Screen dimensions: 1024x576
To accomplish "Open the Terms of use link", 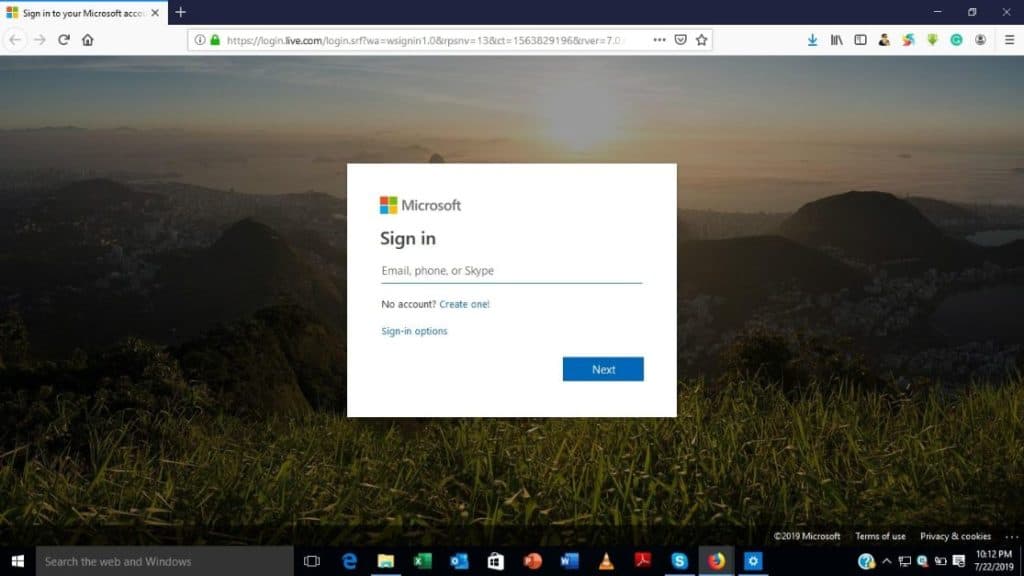I will pos(880,536).
